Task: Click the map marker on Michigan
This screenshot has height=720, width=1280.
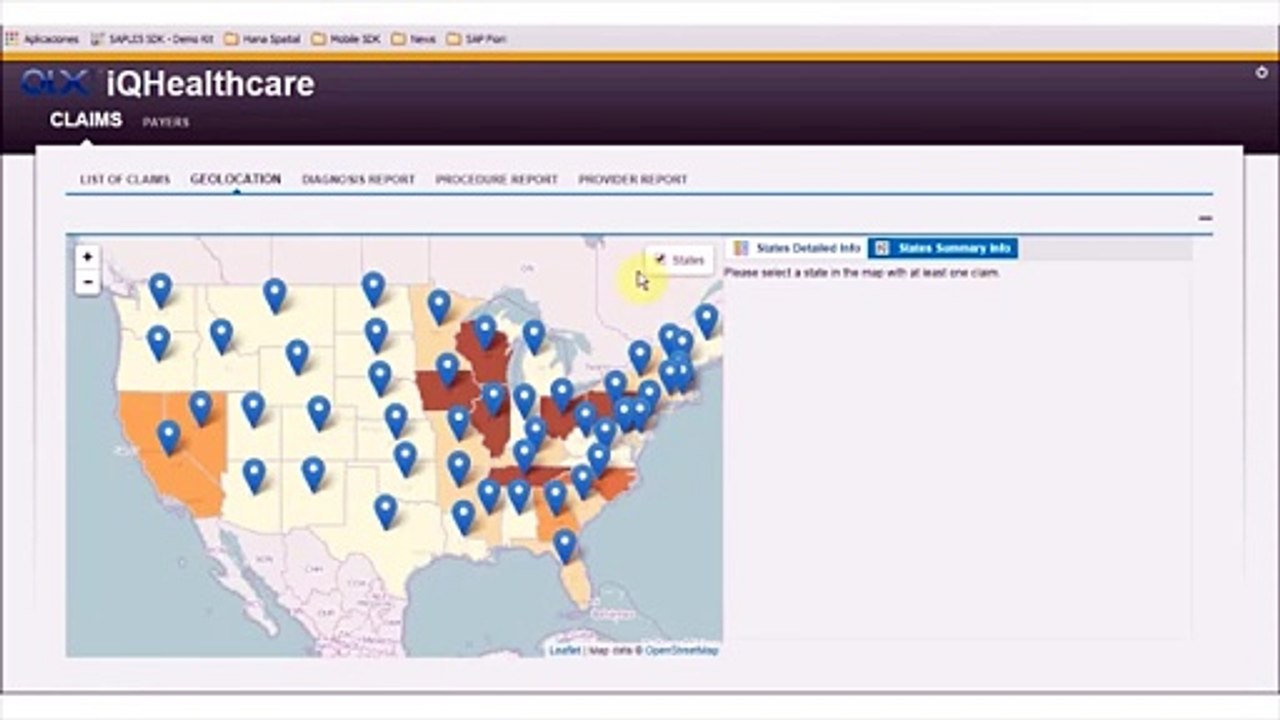Action: (534, 336)
